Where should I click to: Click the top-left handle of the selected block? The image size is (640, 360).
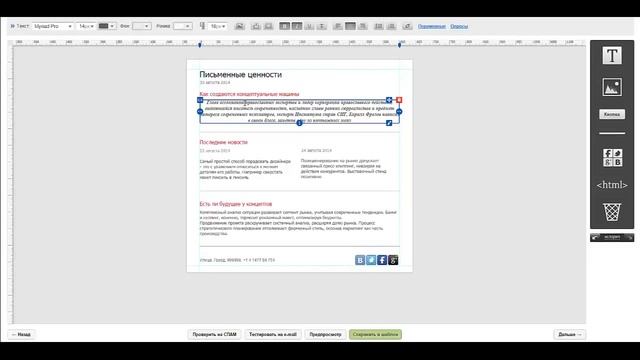(x=200, y=100)
